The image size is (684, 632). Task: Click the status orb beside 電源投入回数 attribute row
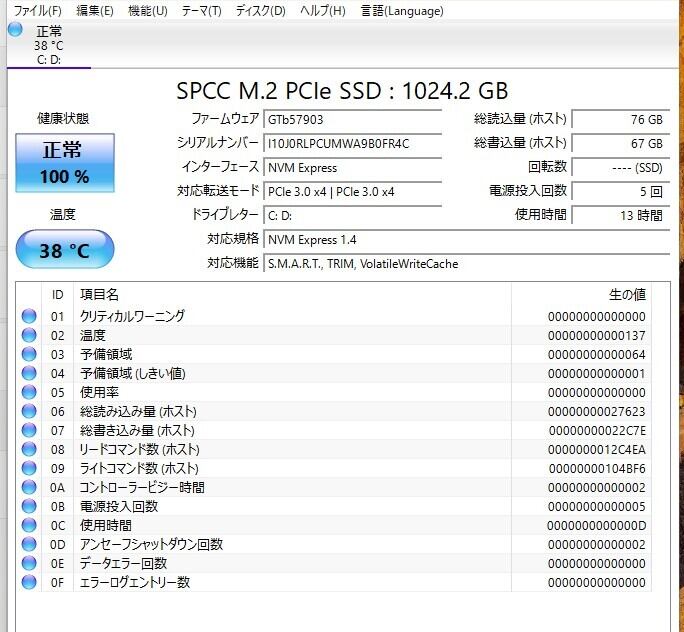[x=29, y=506]
